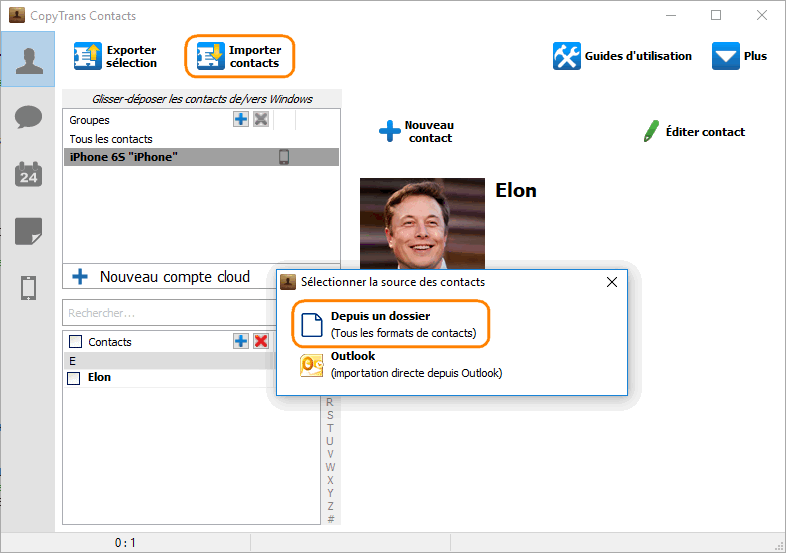Image resolution: width=786 pixels, height=553 pixels.
Task: Maximize the CopyTrans Contacts window
Action: point(716,15)
